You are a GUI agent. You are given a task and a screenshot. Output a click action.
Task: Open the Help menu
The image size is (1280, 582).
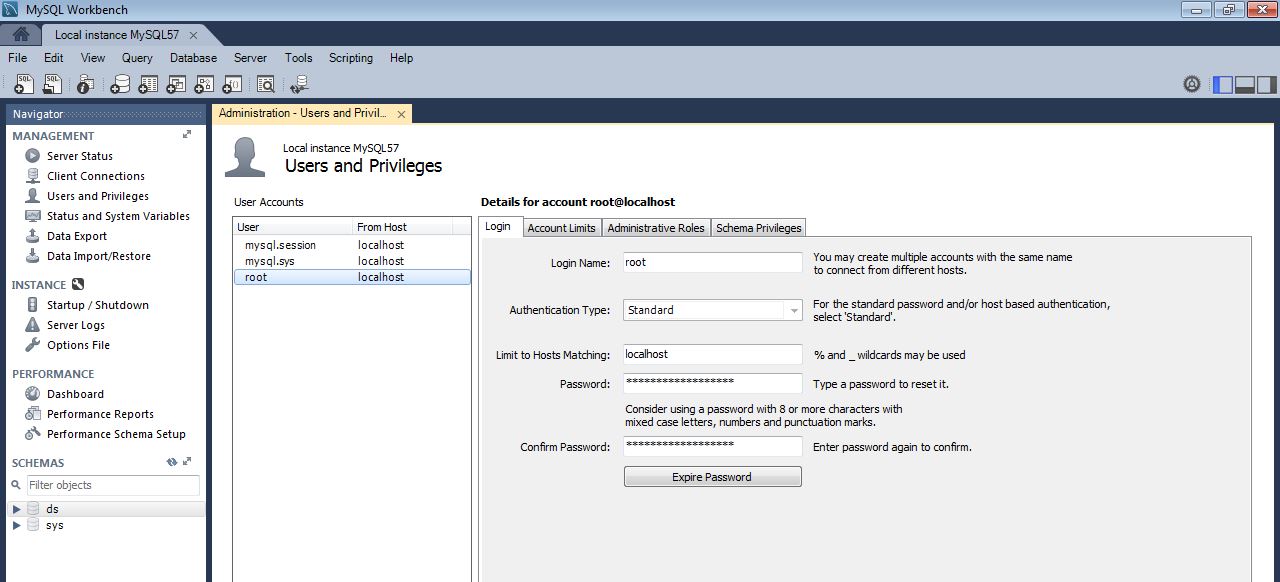coord(402,58)
